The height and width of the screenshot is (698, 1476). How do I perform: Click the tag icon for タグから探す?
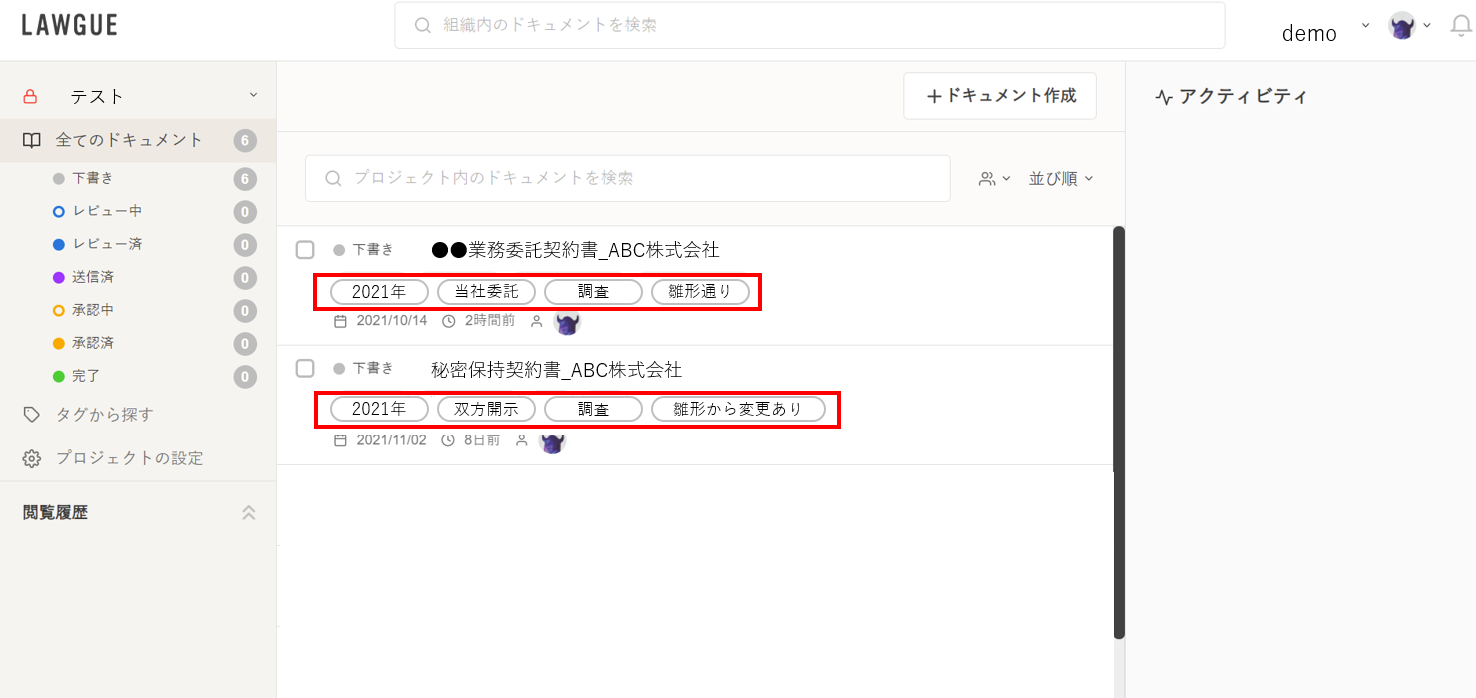pos(32,414)
